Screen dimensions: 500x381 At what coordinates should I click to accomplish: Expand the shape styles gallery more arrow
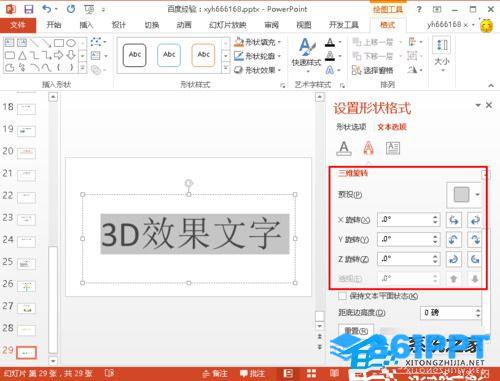pos(226,68)
